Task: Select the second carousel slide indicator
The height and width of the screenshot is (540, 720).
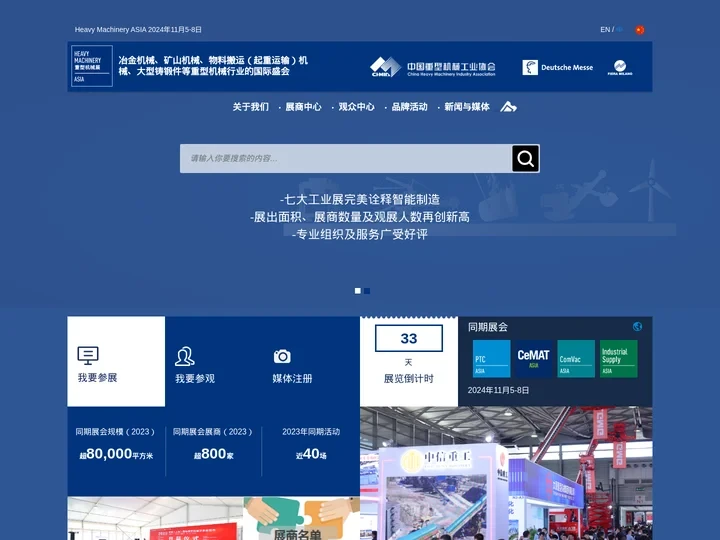Action: tap(367, 291)
